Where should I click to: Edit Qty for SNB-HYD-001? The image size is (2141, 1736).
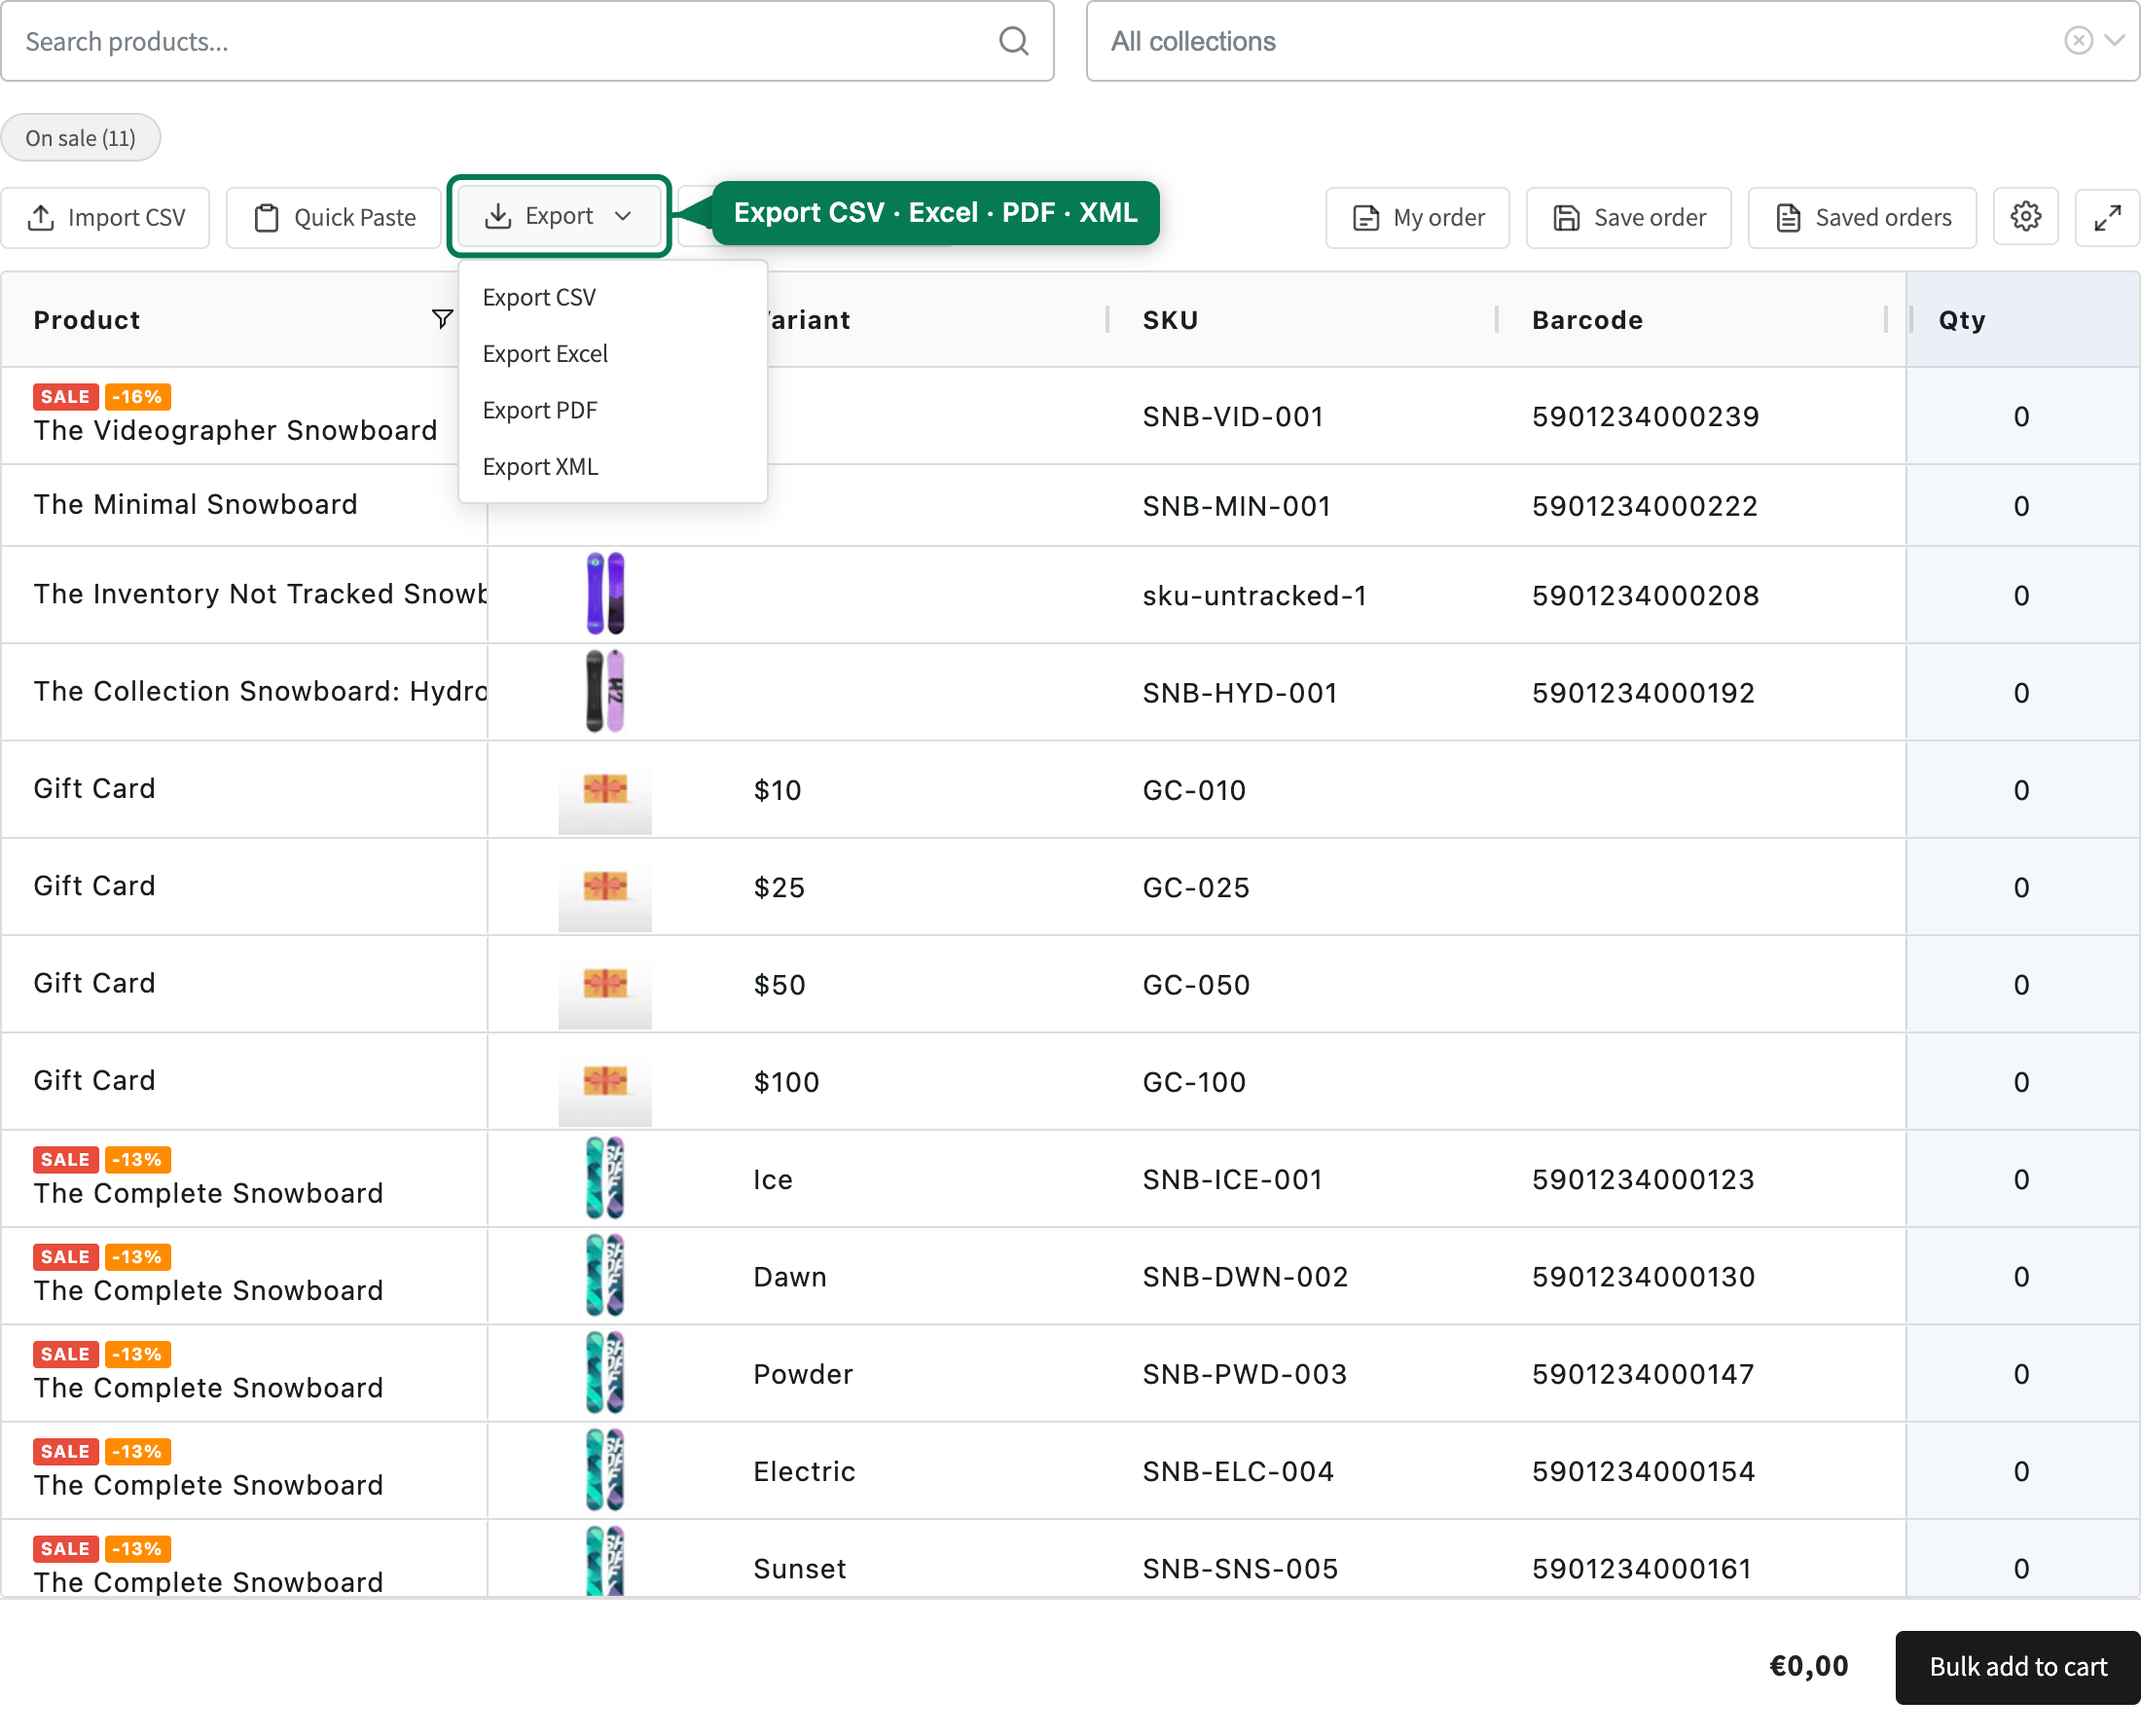pyautogui.click(x=2021, y=692)
